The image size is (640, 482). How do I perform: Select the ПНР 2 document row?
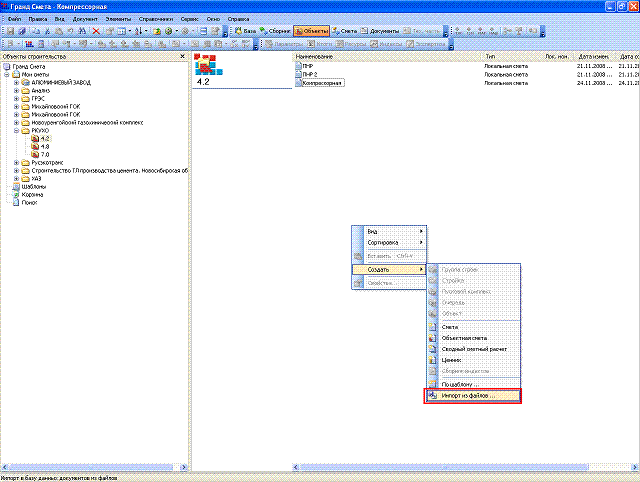tap(309, 74)
